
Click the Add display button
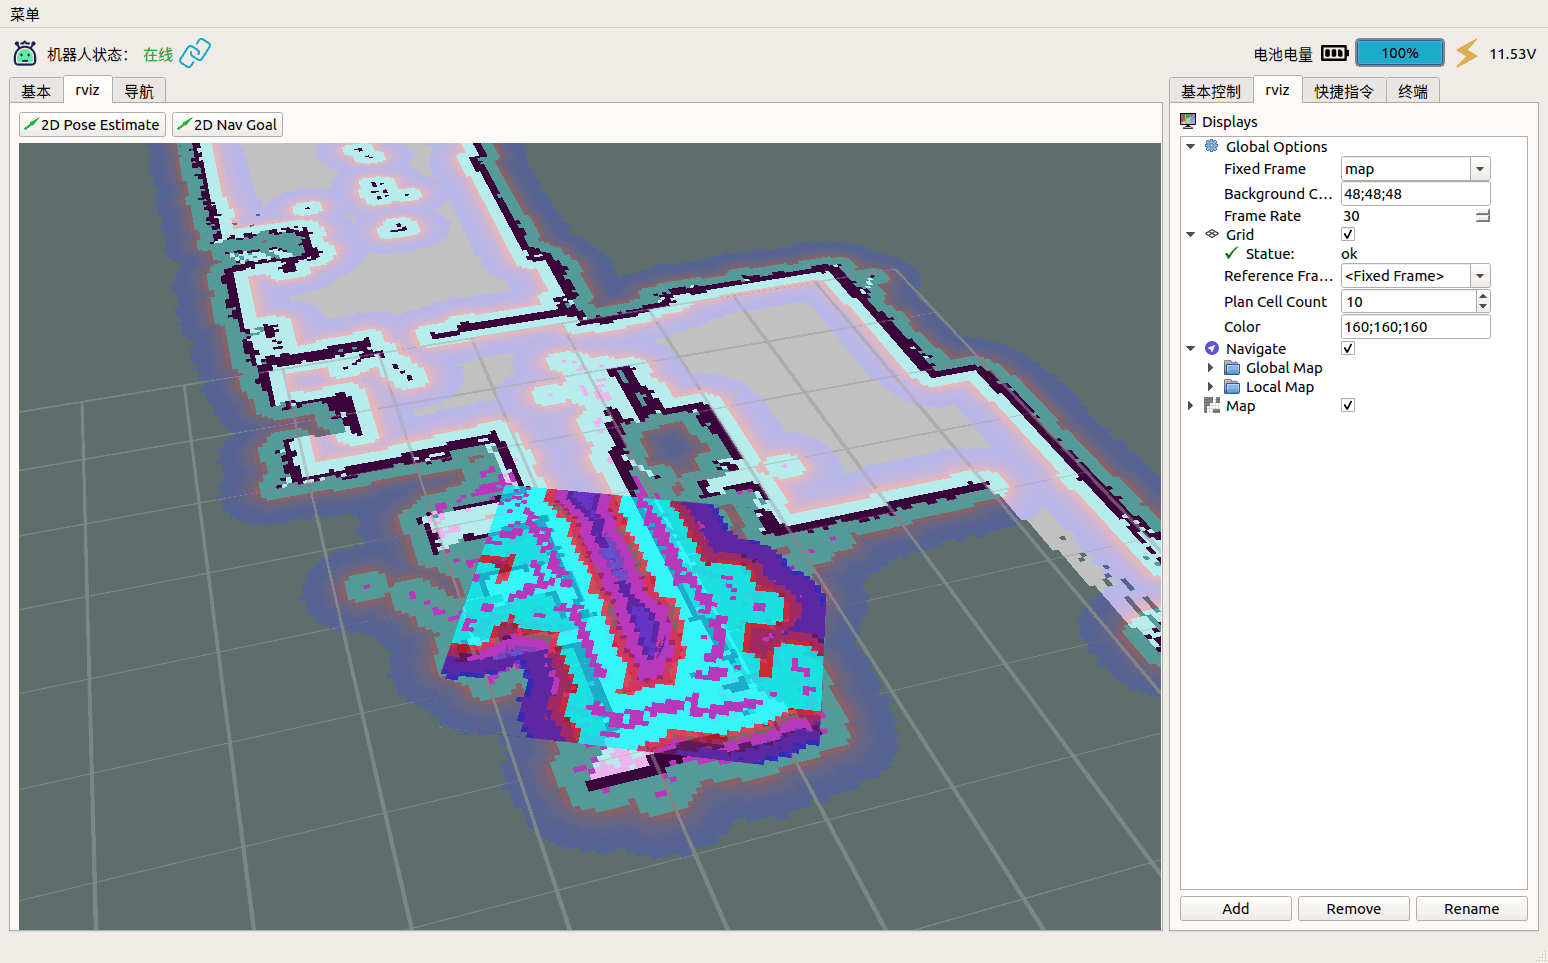(1236, 908)
